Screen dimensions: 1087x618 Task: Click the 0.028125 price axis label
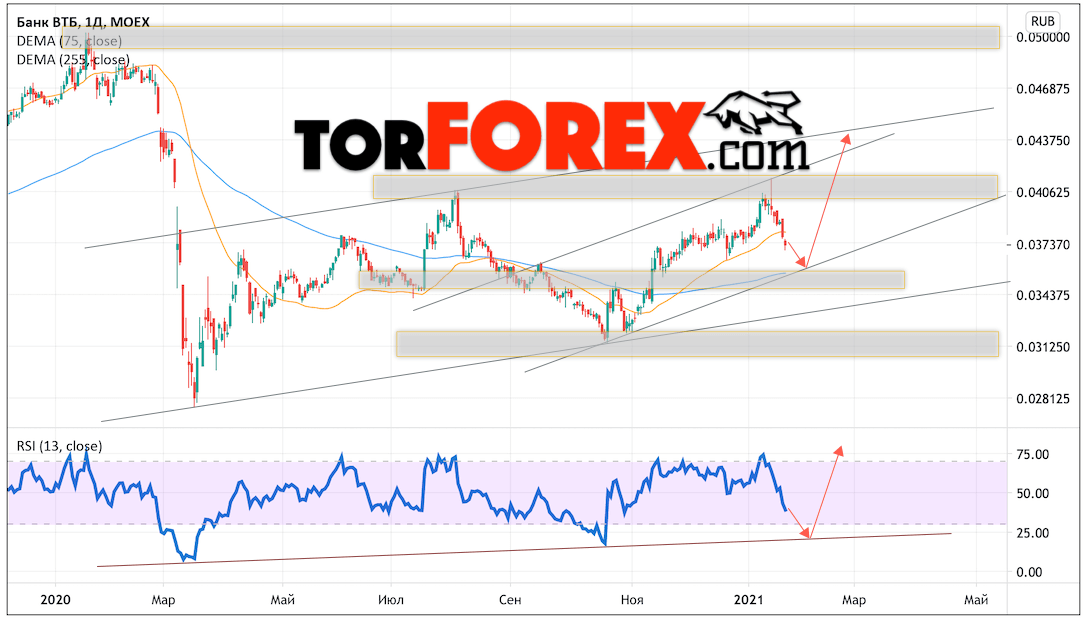click(x=1043, y=399)
